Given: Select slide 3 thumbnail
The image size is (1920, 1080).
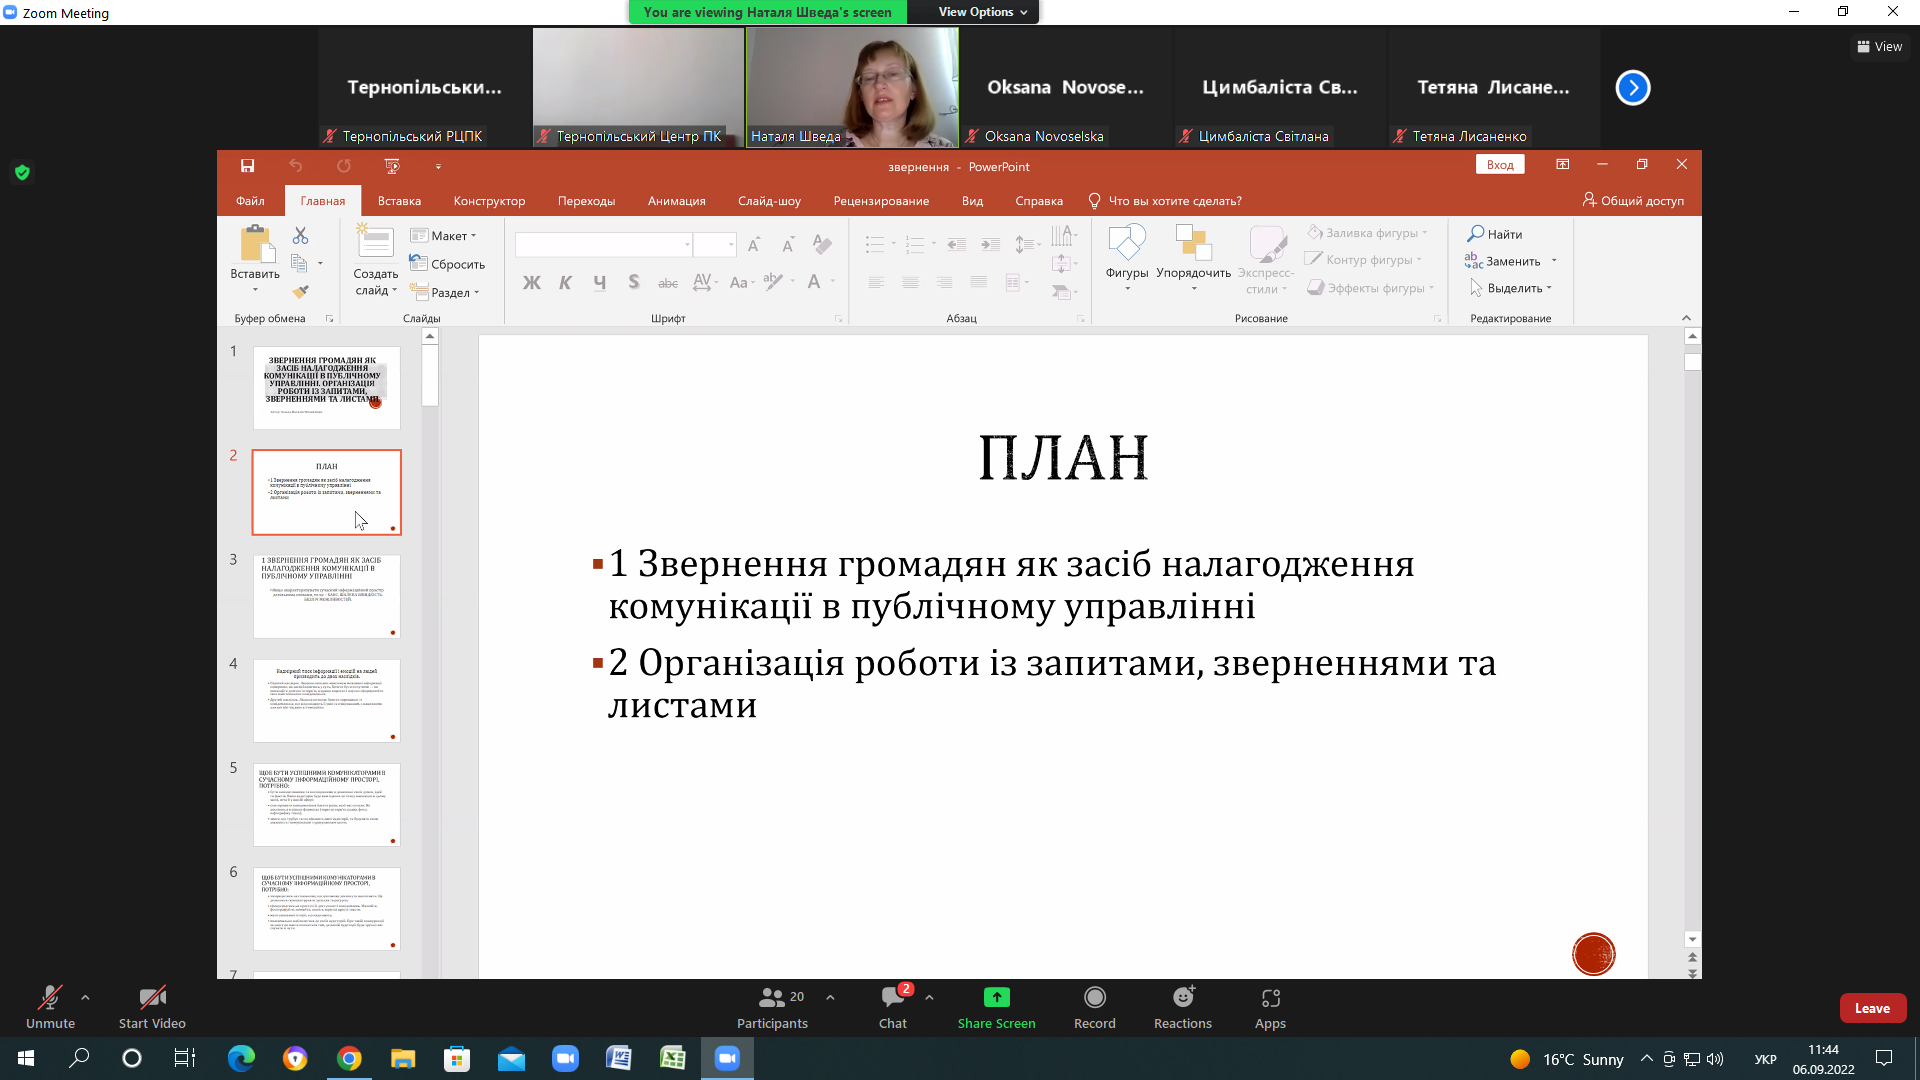Looking at the screenshot, I should [326, 596].
